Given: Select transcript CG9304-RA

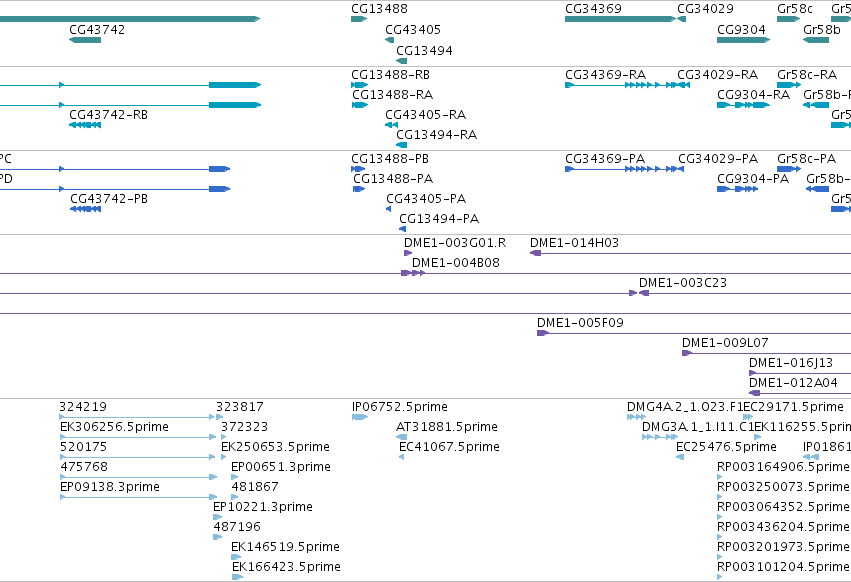Looking at the screenshot, I should pos(743,105).
